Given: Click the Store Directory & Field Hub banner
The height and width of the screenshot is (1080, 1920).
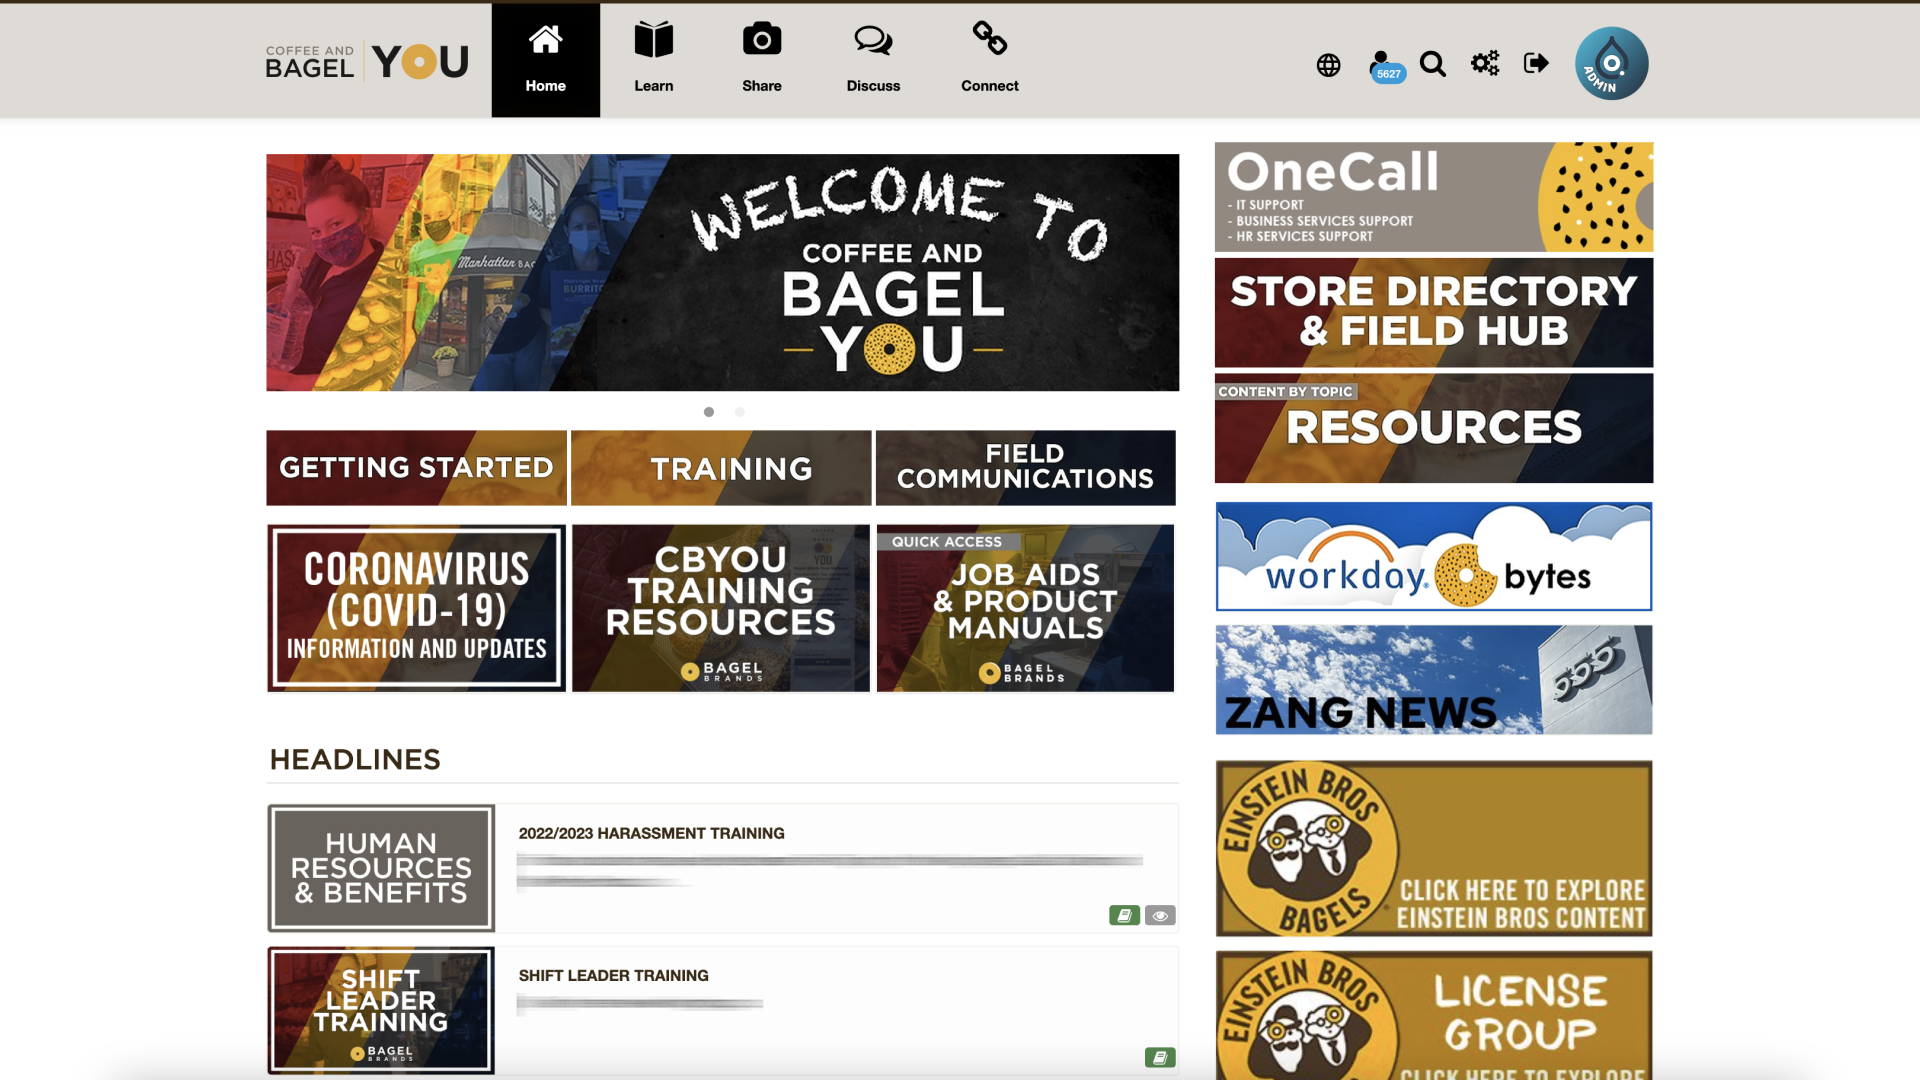Looking at the screenshot, I should pos(1433,312).
